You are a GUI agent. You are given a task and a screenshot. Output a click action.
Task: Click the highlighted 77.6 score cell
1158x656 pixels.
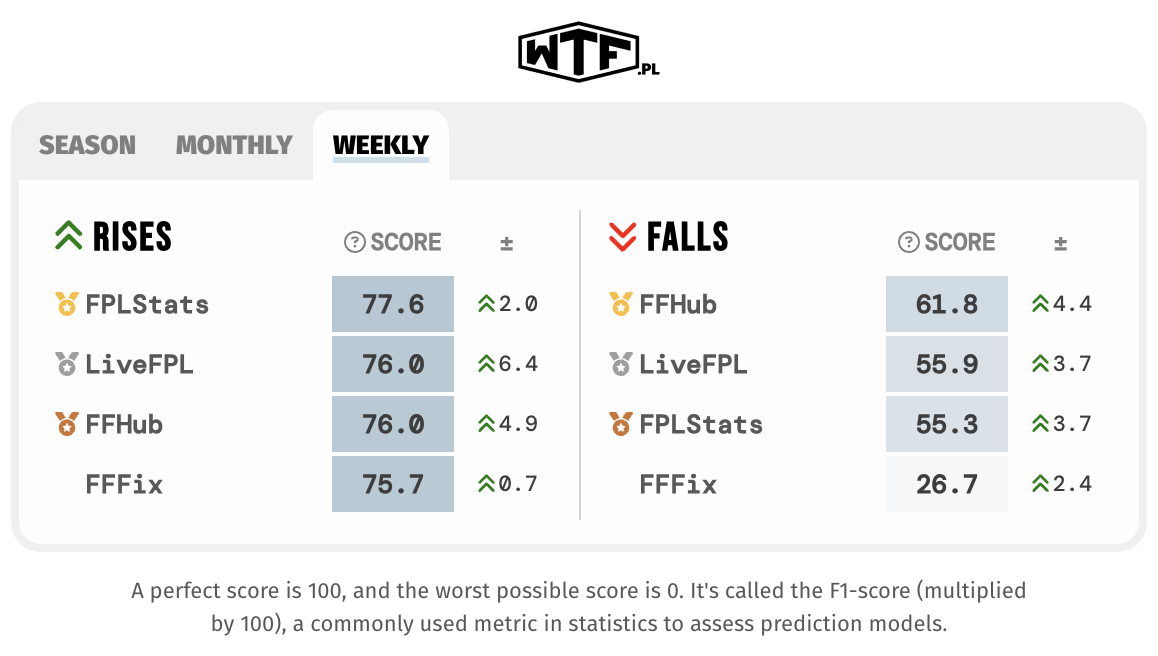point(392,304)
